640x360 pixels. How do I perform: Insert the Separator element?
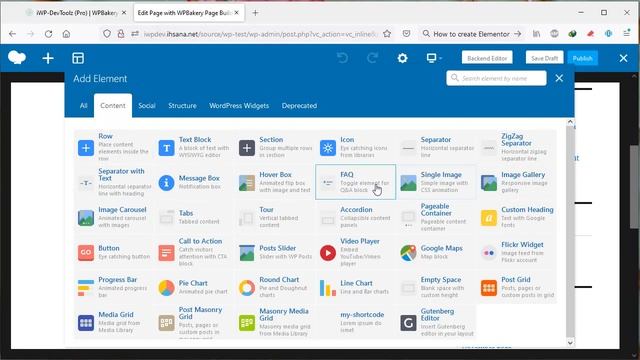click(x=436, y=147)
